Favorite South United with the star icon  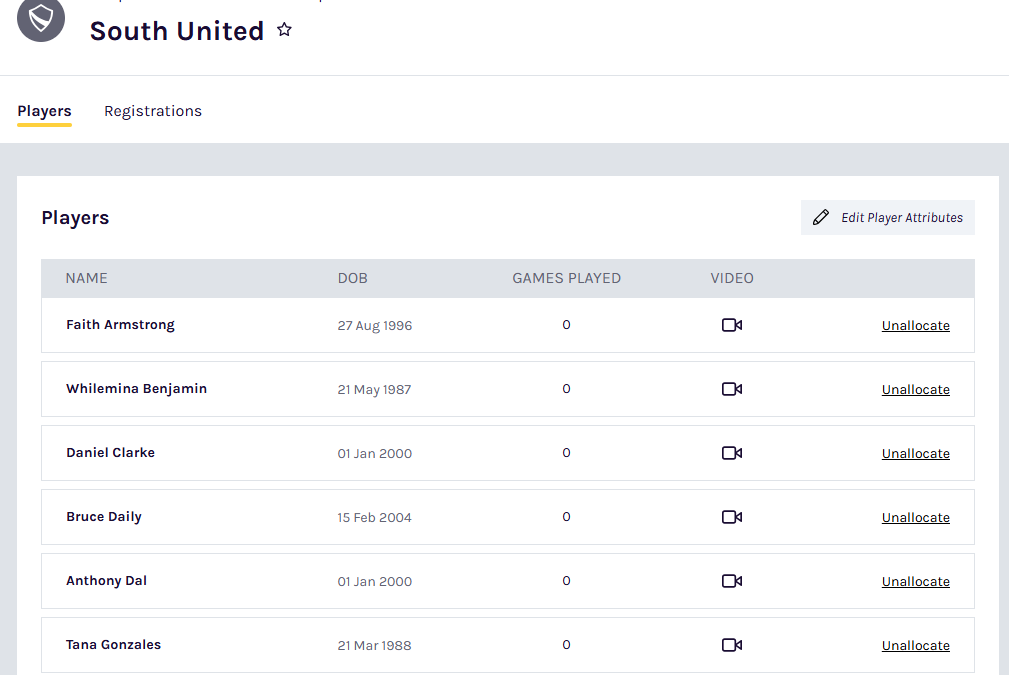(x=284, y=31)
